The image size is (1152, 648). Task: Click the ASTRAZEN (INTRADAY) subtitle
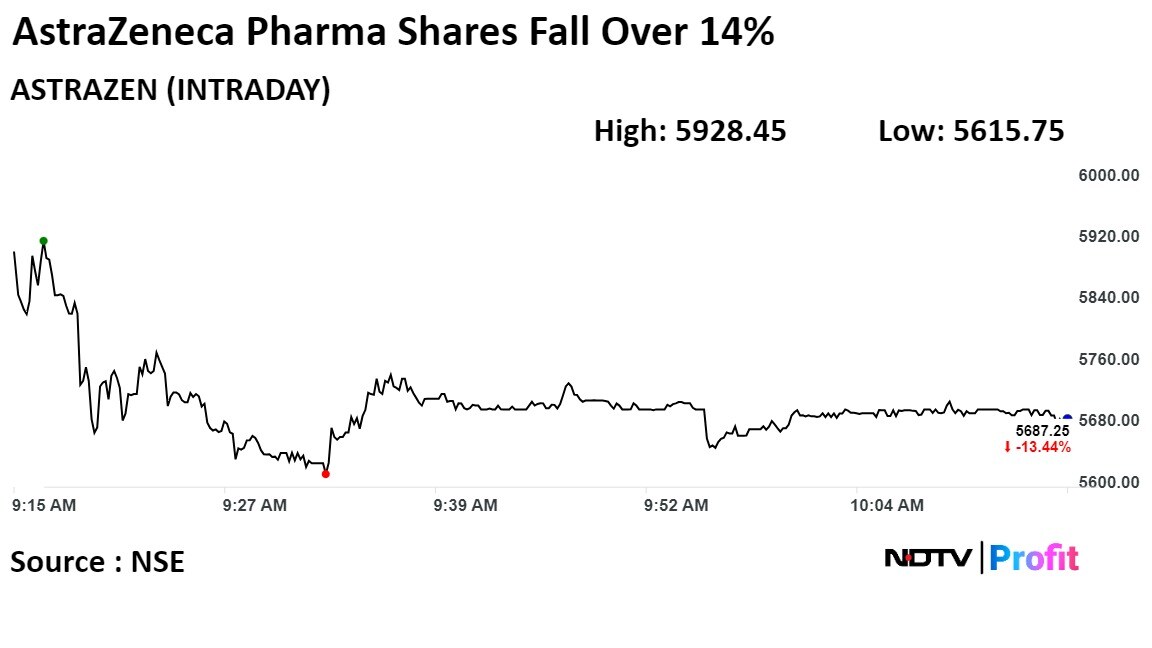(x=170, y=90)
